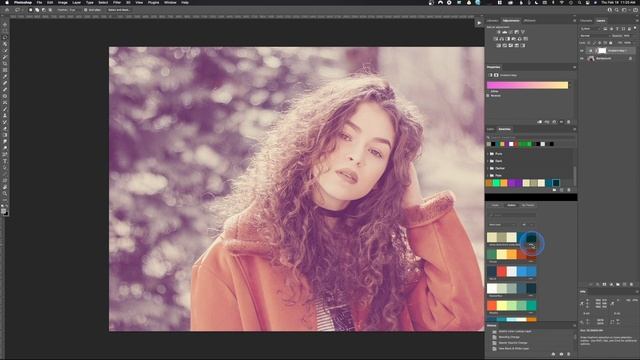640x360 pixels.
Task: Toggle lock transparent pixels in Layers
Action: (x=589, y=43)
